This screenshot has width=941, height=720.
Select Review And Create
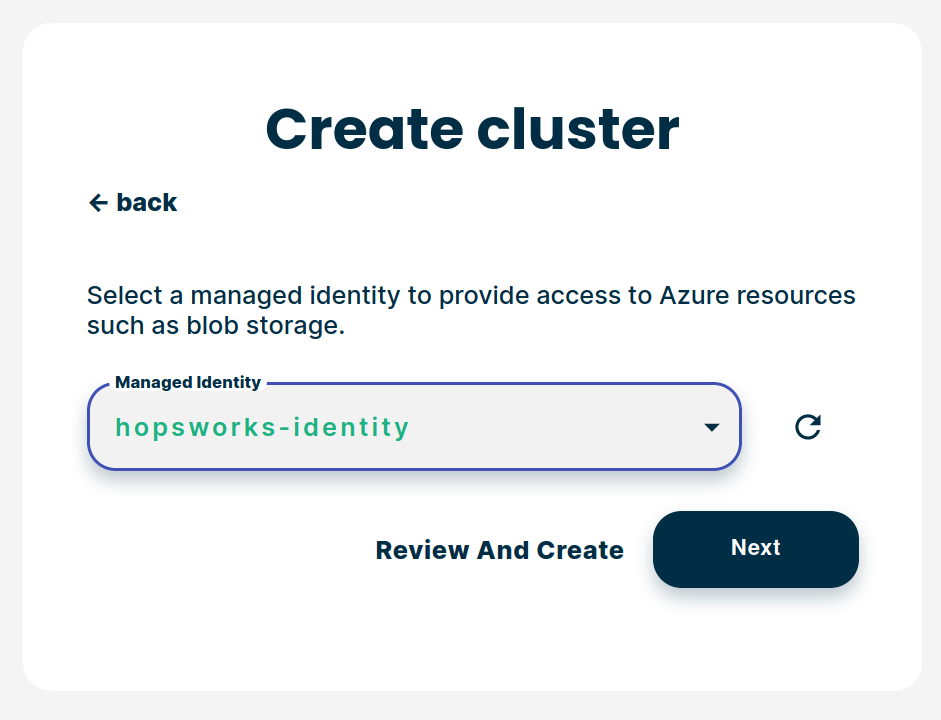(x=499, y=550)
